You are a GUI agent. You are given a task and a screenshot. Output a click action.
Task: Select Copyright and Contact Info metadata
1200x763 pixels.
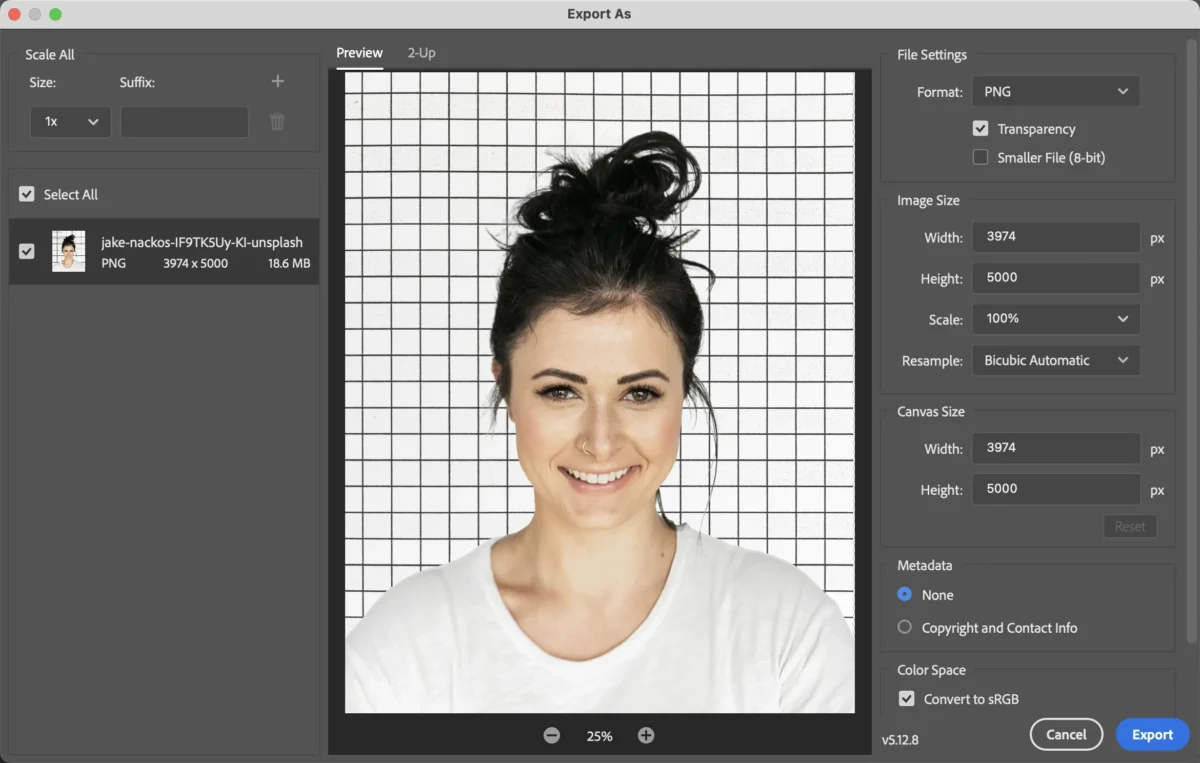tap(904, 627)
